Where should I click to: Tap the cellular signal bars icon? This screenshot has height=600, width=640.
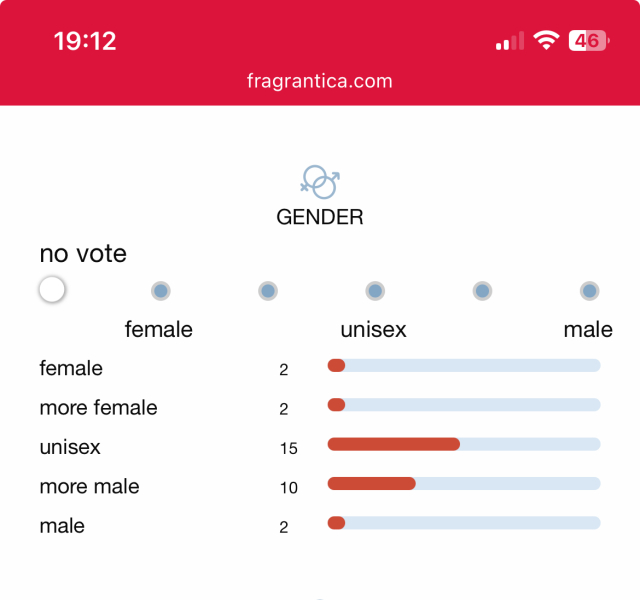[509, 42]
